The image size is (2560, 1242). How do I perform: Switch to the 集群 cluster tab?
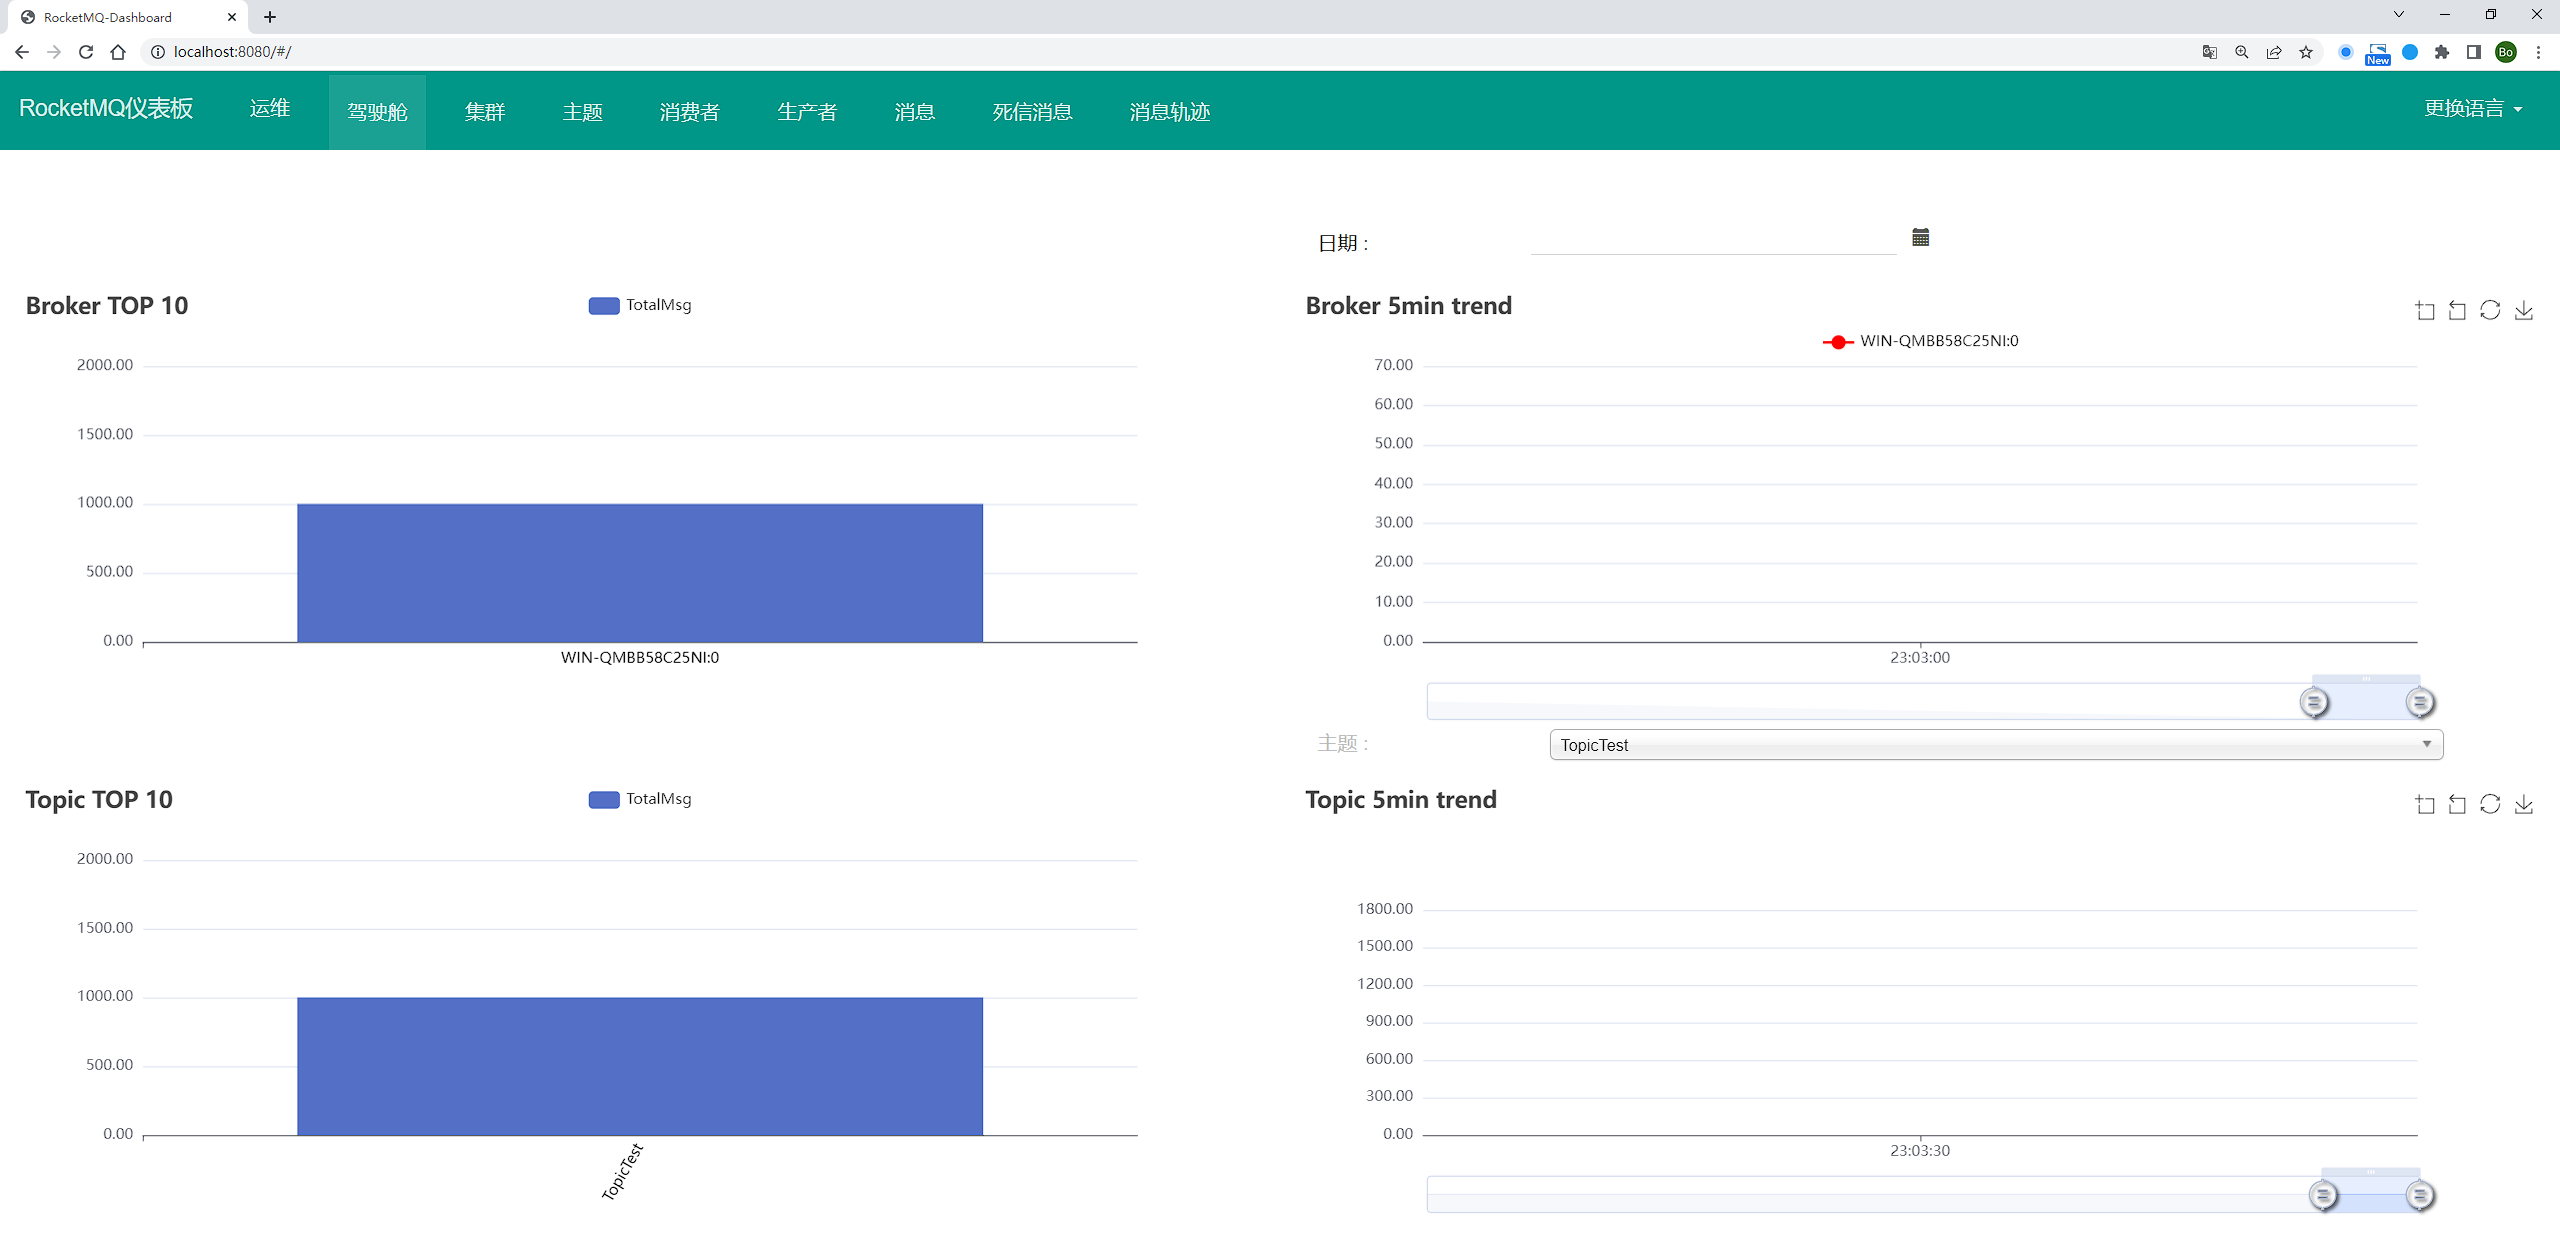[x=485, y=111]
